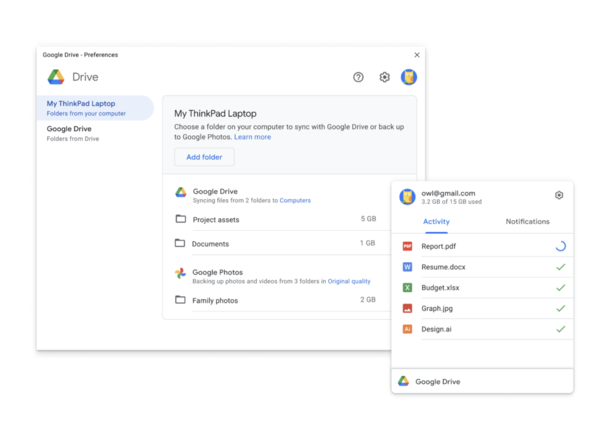Click the Google Photos pinwheel icon
This screenshot has height=421, width=600.
181,273
